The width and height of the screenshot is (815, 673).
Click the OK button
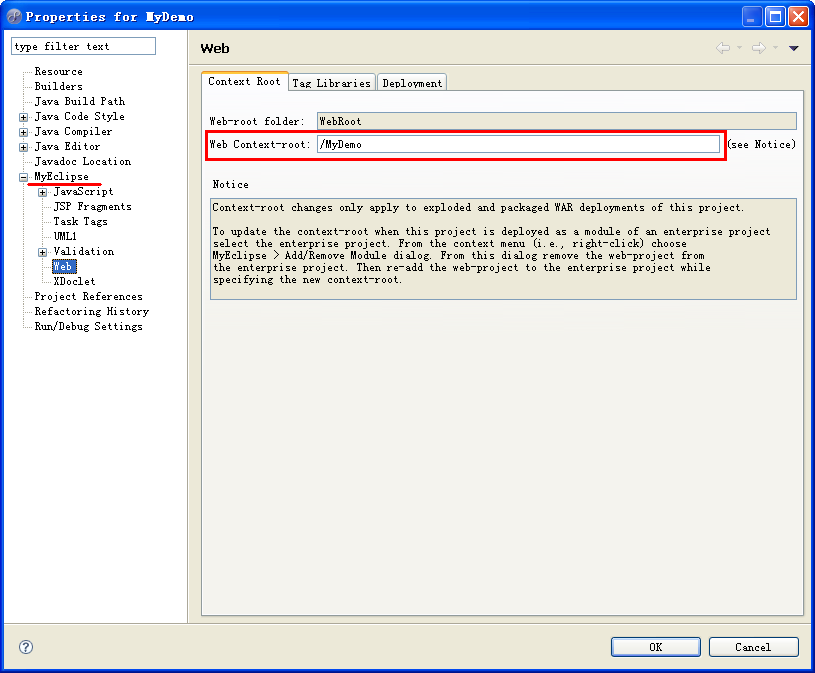click(x=655, y=647)
